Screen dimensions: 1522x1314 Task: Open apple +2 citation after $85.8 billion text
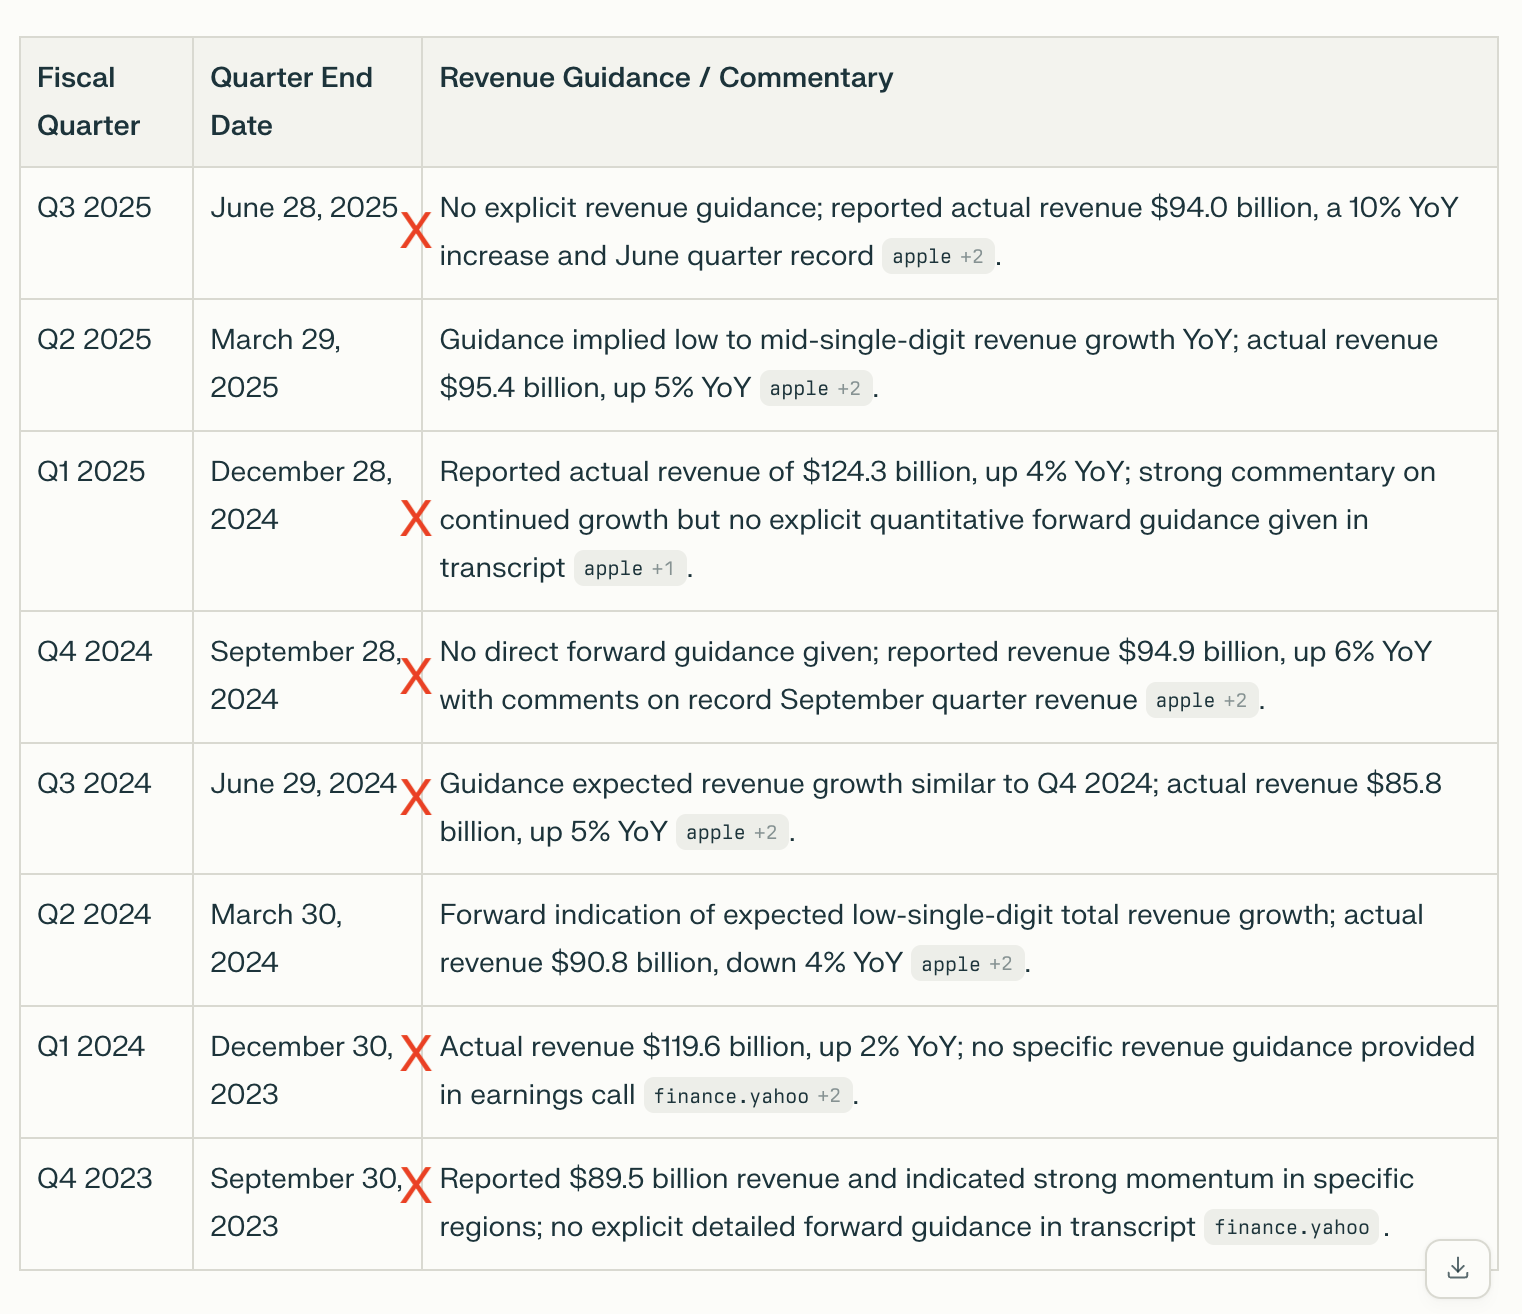(731, 833)
